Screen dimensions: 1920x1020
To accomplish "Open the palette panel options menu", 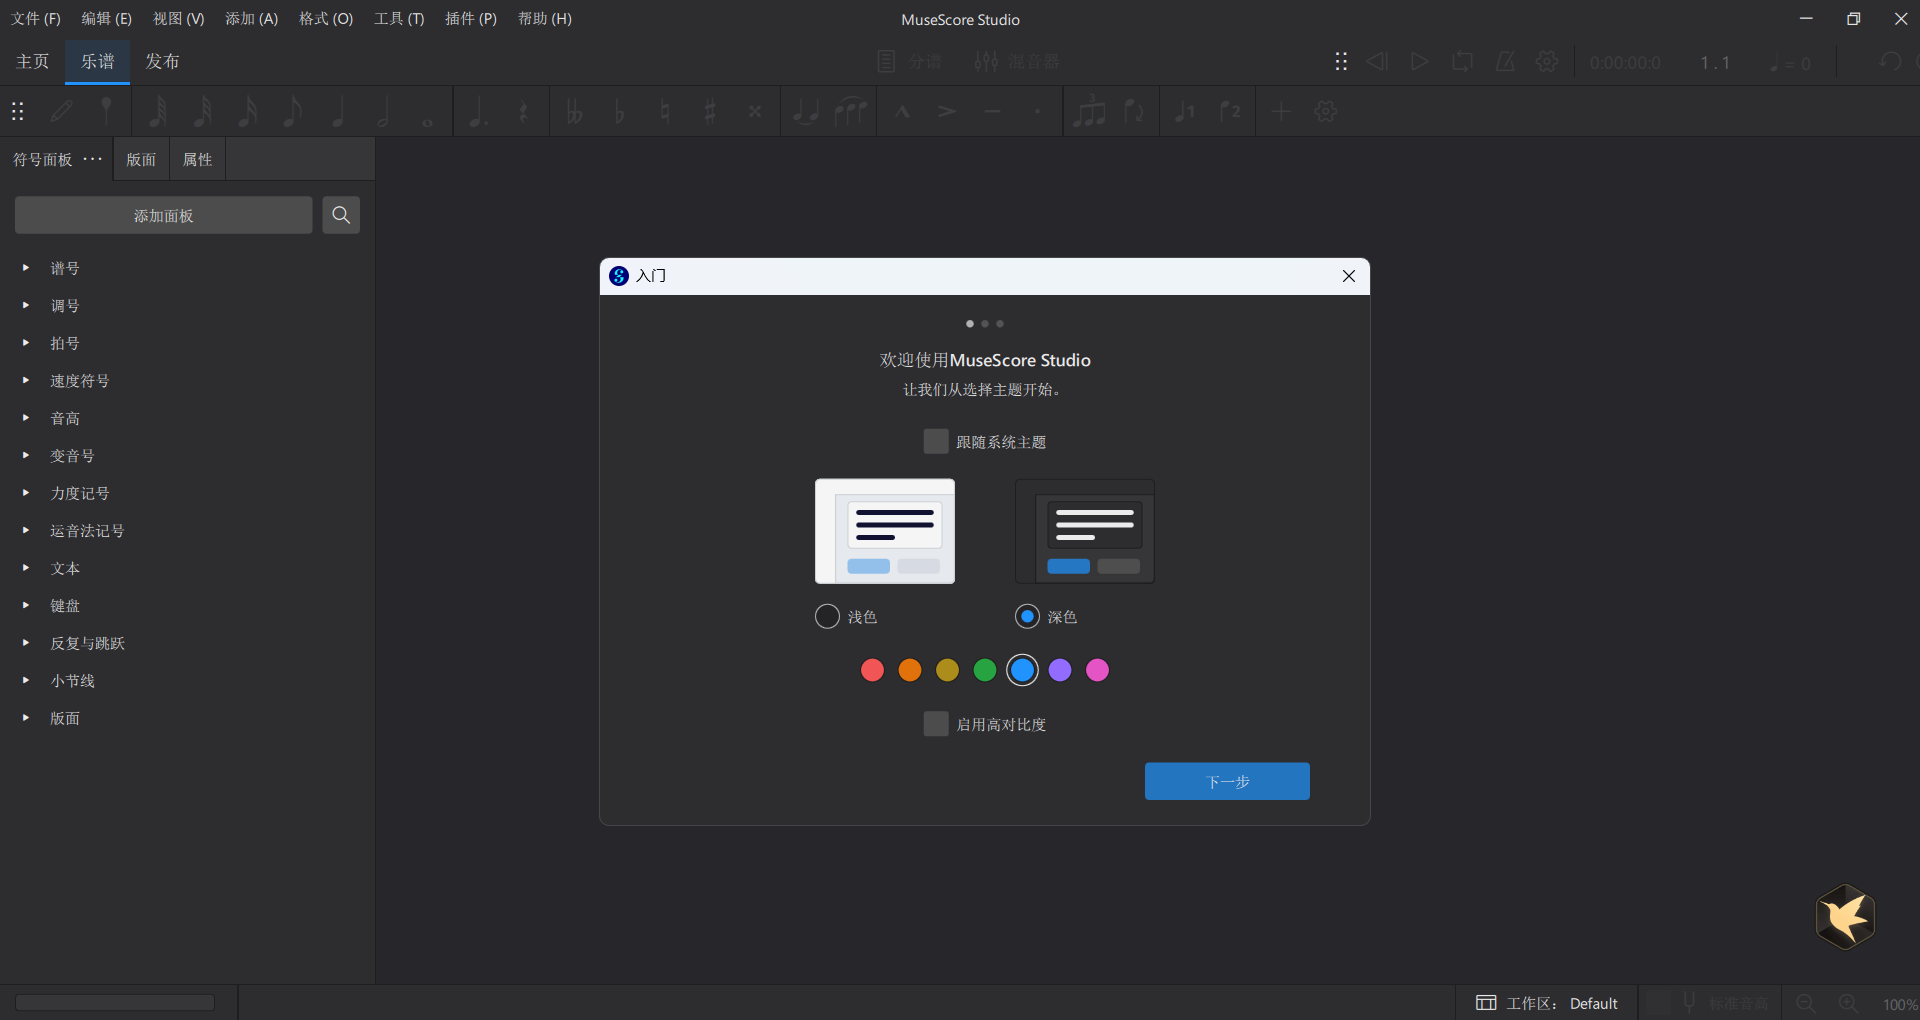I will (x=93, y=159).
